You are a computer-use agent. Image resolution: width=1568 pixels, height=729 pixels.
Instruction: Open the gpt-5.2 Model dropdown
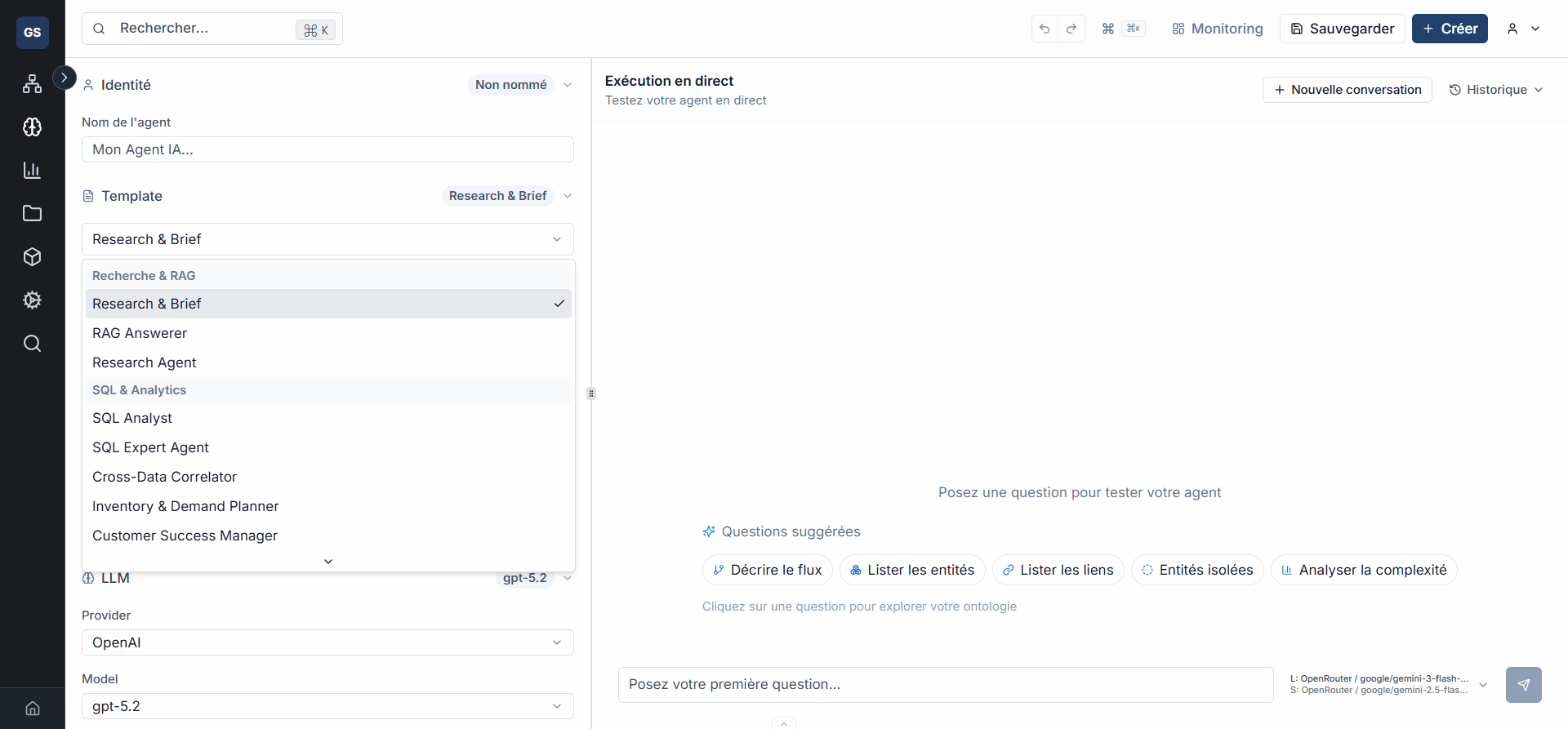tap(327, 706)
